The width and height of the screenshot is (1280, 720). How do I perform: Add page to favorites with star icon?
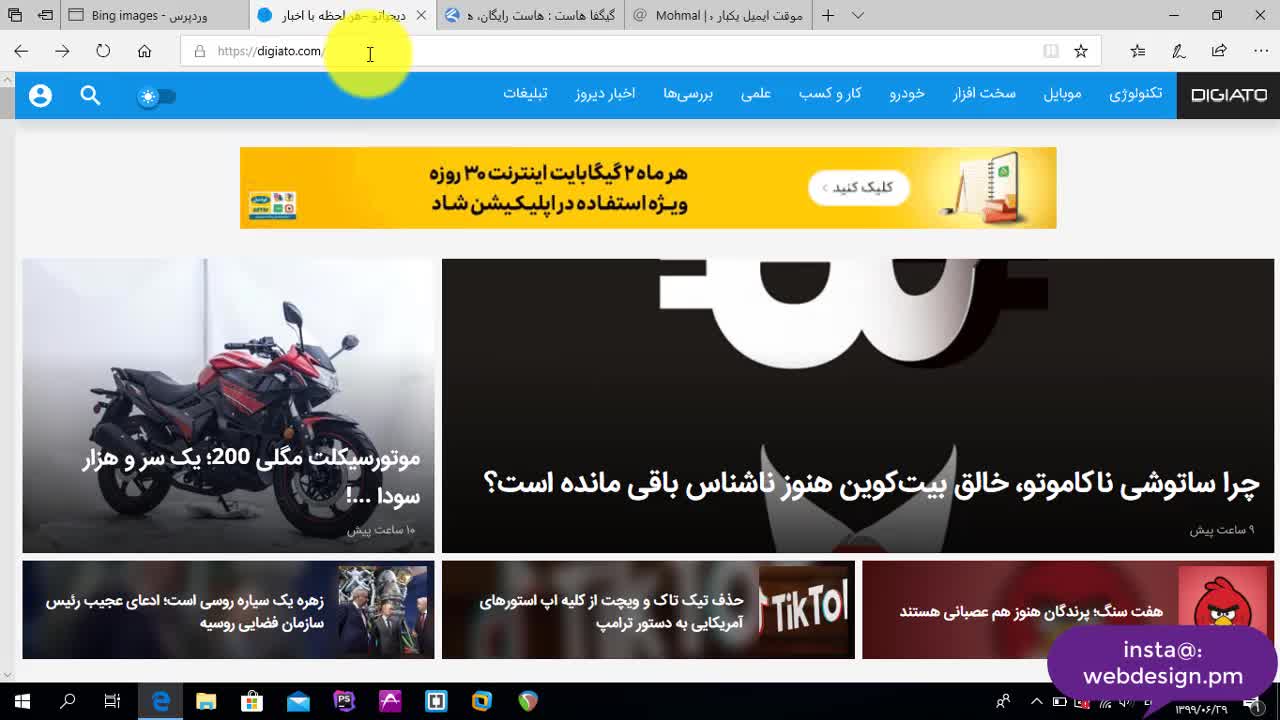click(1080, 51)
